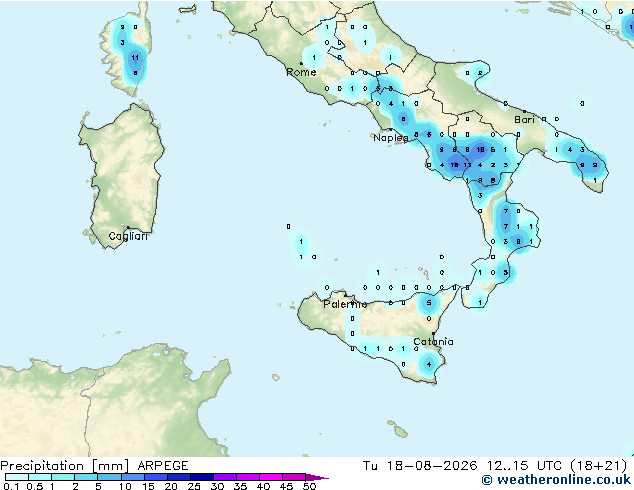Pick the 35–40 mm purple swatch
Image resolution: width=634 pixels, height=490 pixels.
247,477
